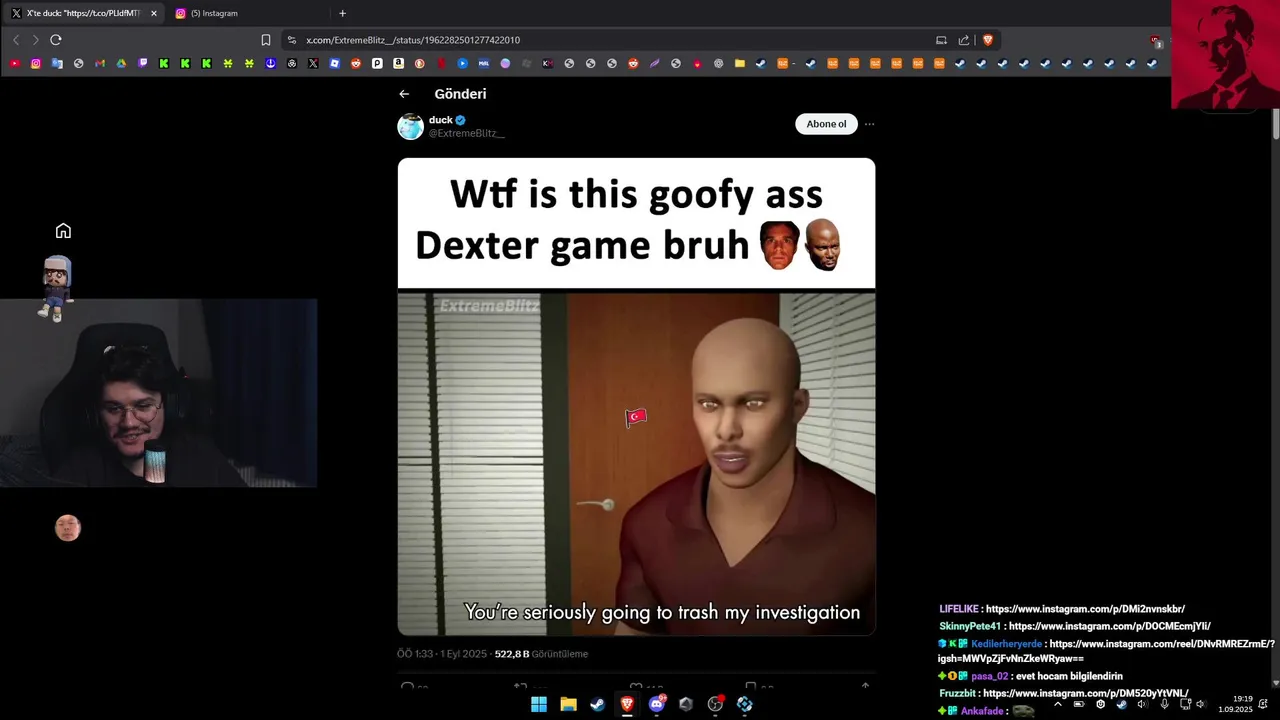Open the Instagram bookmark in bookmarks bar
The width and height of the screenshot is (1280, 720).
pos(36,63)
